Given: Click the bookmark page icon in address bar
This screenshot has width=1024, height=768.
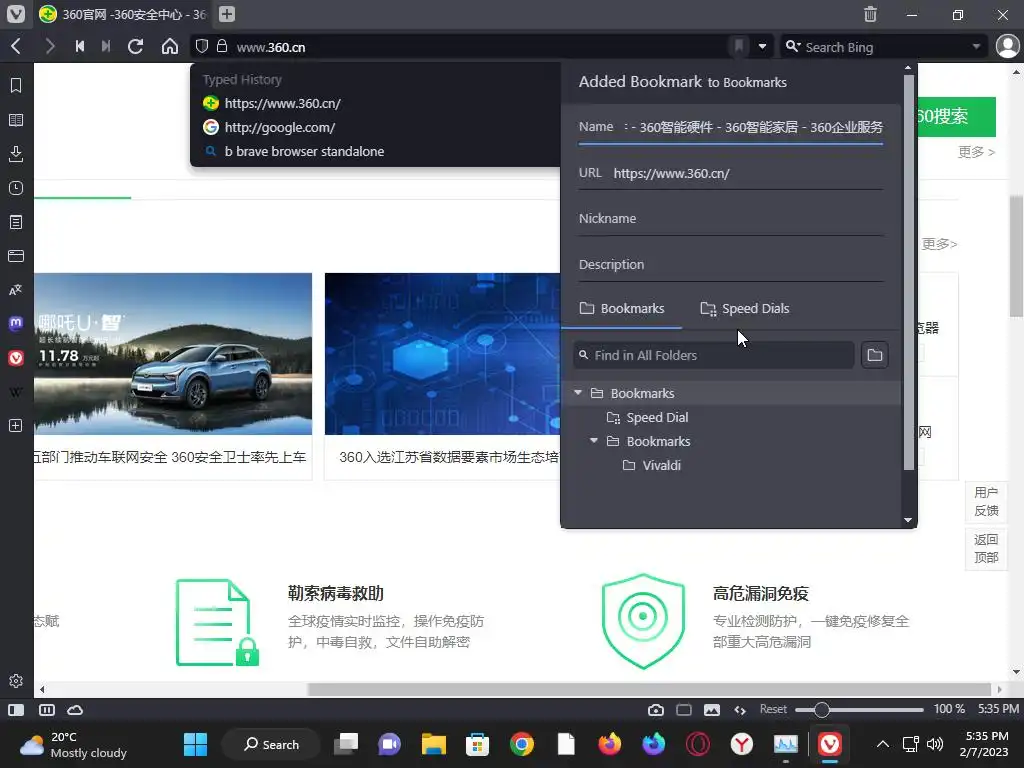Looking at the screenshot, I should [739, 46].
